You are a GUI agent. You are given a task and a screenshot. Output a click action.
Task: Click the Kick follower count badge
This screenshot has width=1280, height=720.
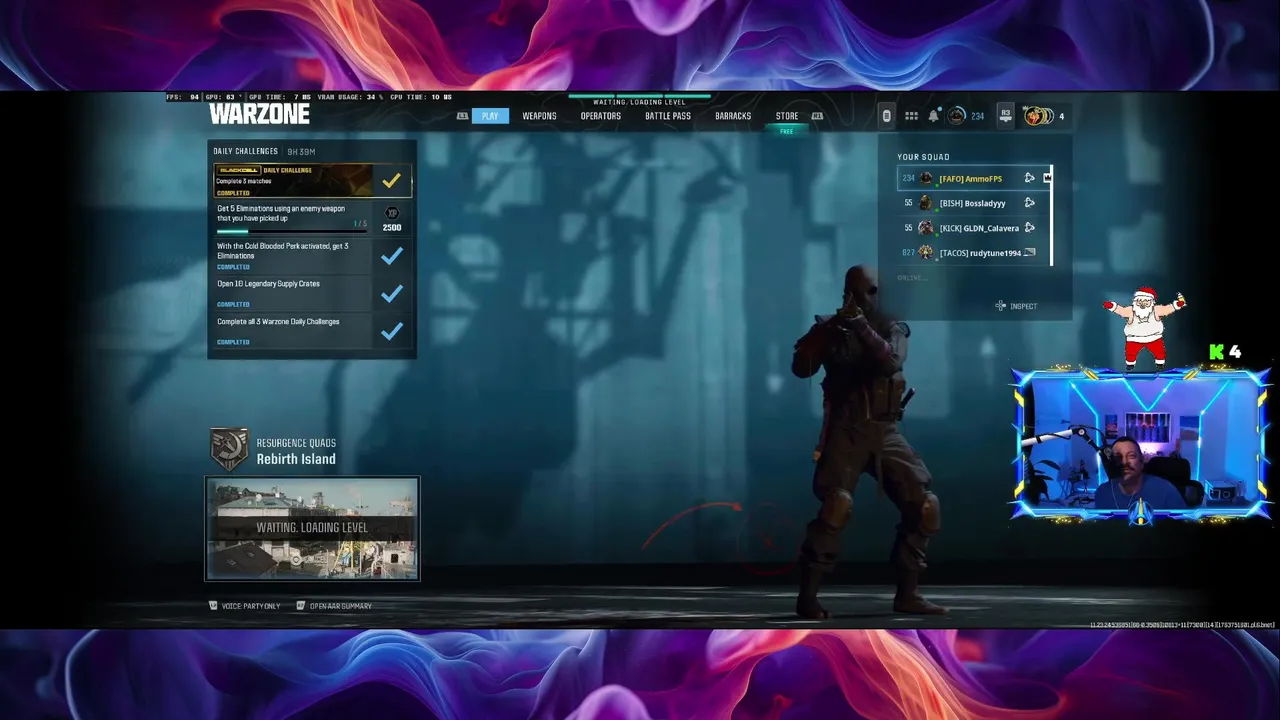click(1225, 352)
